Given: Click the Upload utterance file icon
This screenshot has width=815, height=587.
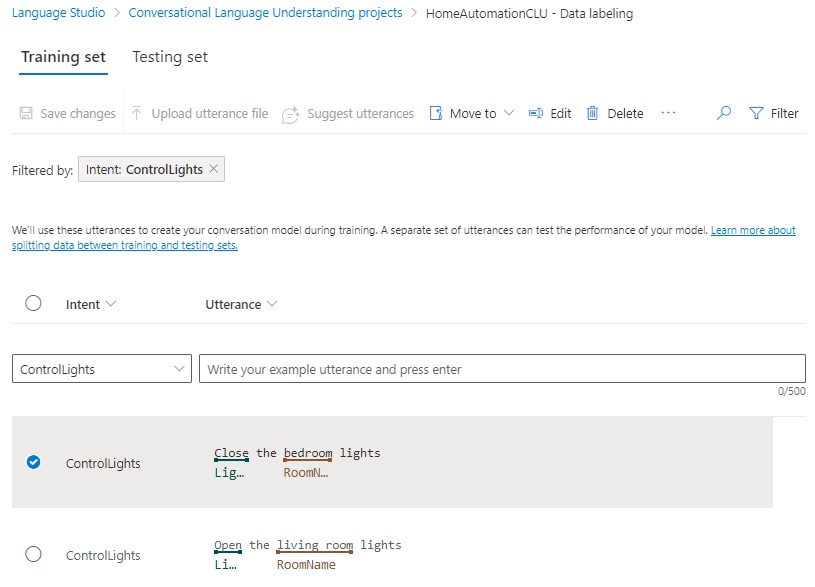Looking at the screenshot, I should (138, 114).
